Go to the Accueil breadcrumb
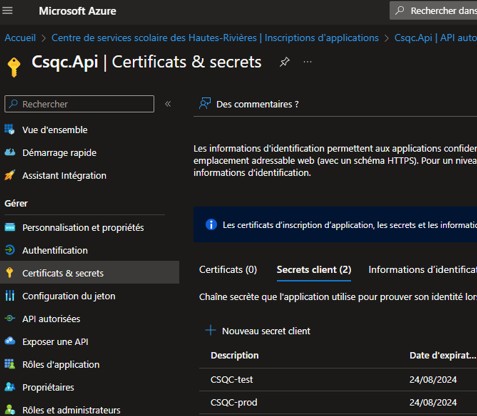Viewport: 477px width, 416px height. [20, 38]
